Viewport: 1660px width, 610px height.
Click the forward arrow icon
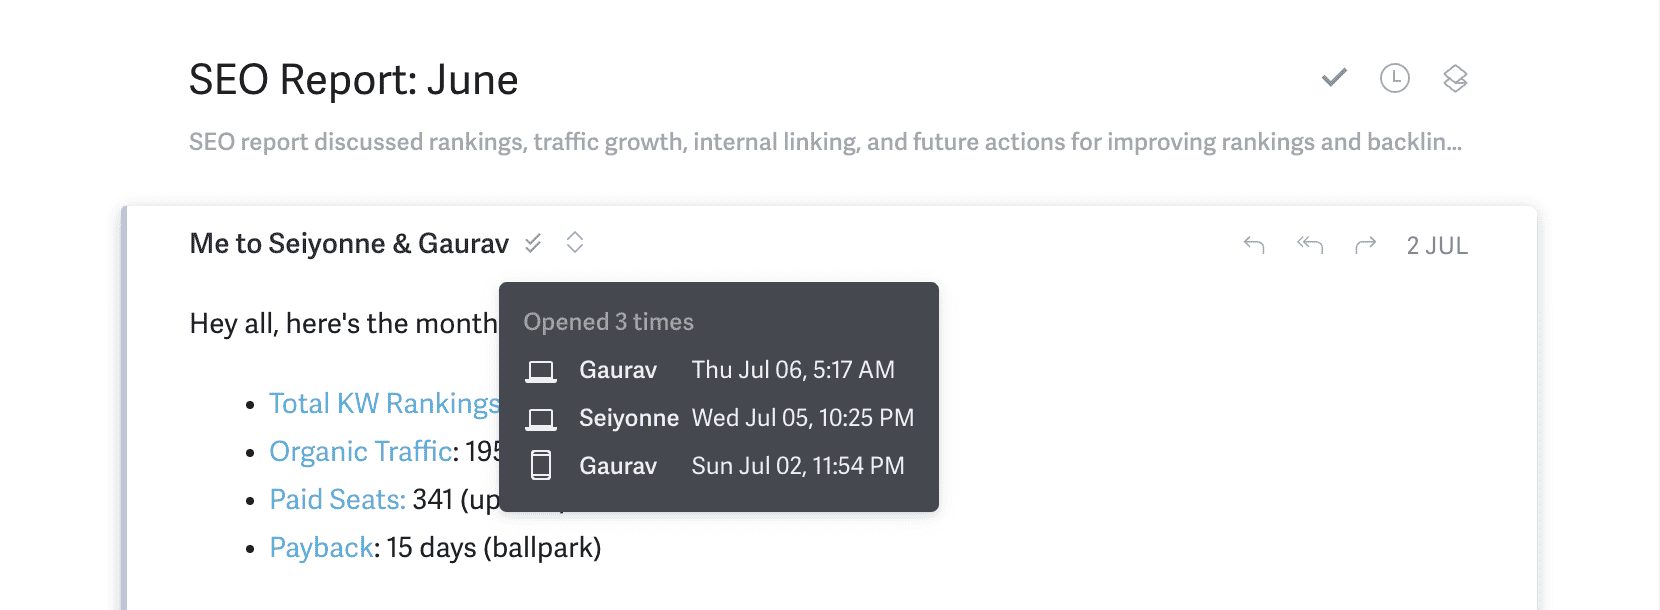pyautogui.click(x=1365, y=245)
